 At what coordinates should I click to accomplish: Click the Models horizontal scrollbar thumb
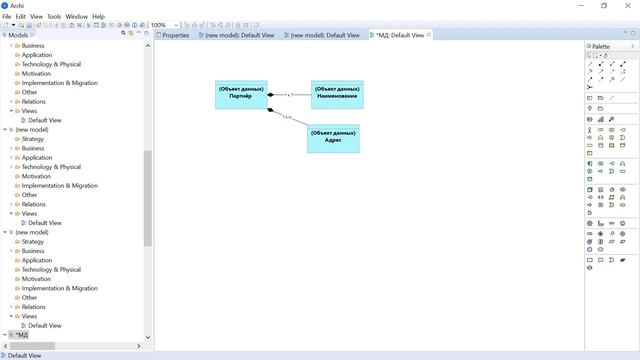click(32, 346)
